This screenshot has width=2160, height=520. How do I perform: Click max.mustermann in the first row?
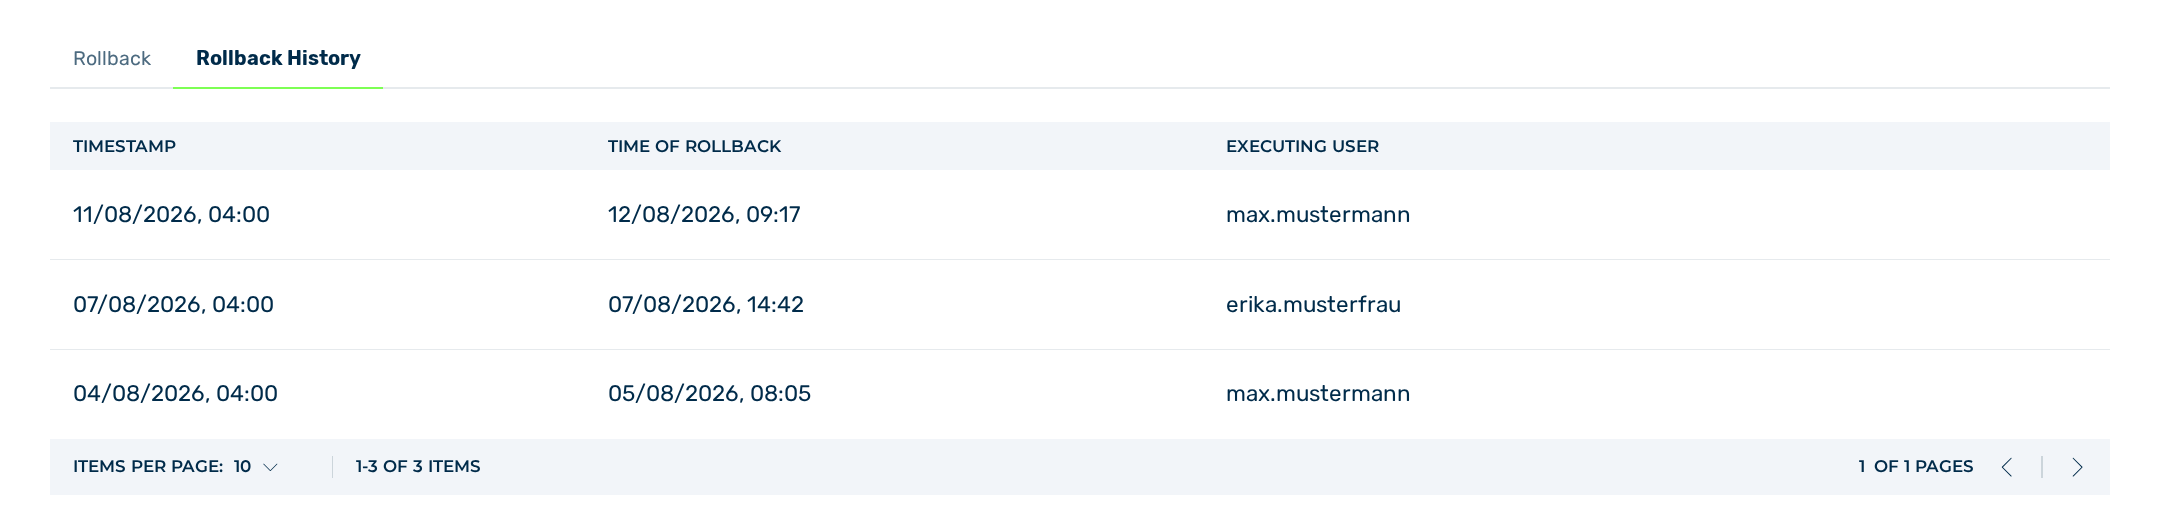click(x=1318, y=214)
